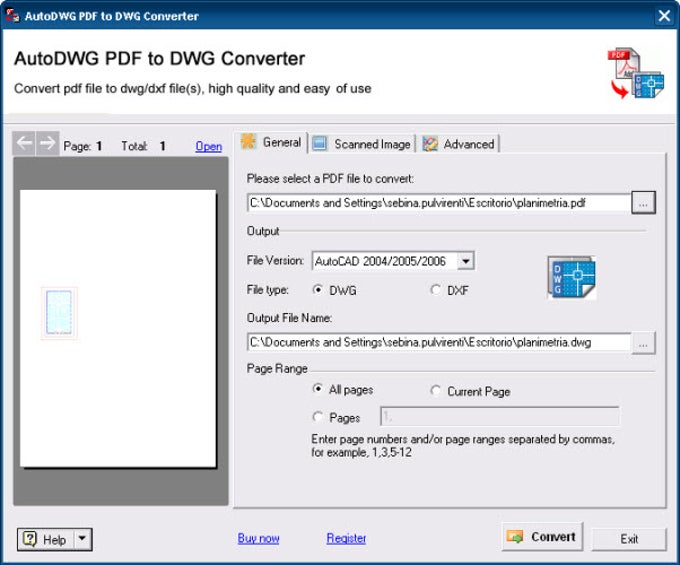Open a PDF via the Open link
The image size is (680, 565).
[209, 146]
